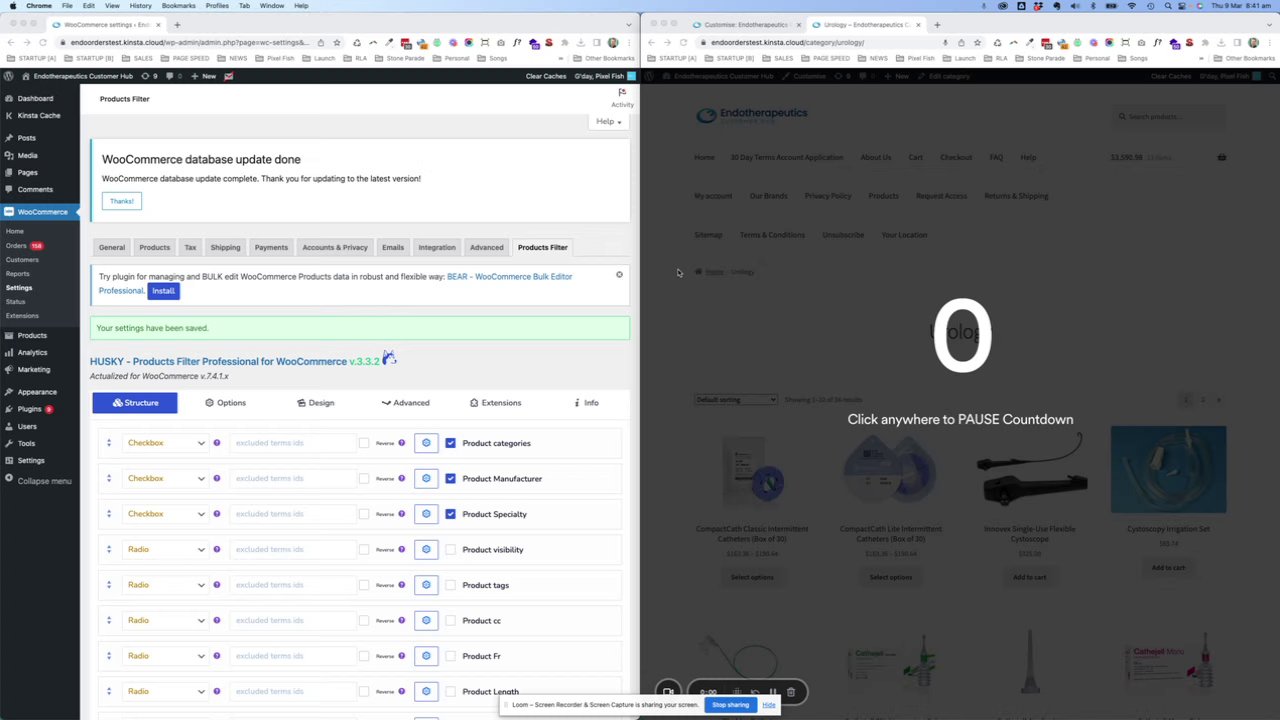Open Plugins in the WordPress sidebar

click(x=29, y=409)
